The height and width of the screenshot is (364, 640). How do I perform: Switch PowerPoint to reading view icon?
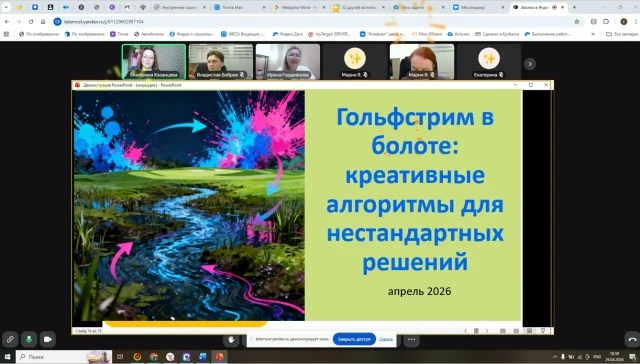(529, 331)
